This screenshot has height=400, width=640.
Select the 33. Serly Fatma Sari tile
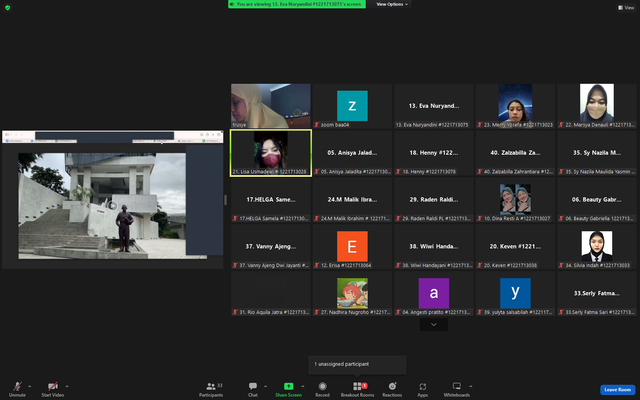point(597,294)
